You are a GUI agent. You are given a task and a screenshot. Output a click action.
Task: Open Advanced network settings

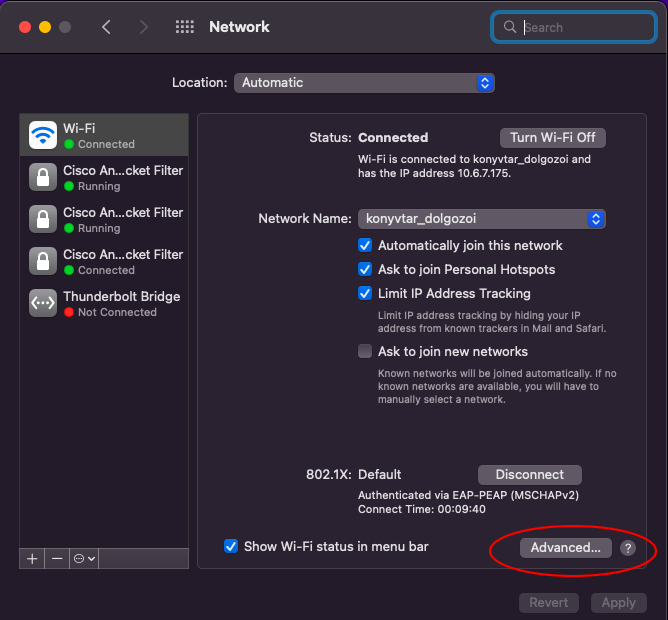pos(565,547)
